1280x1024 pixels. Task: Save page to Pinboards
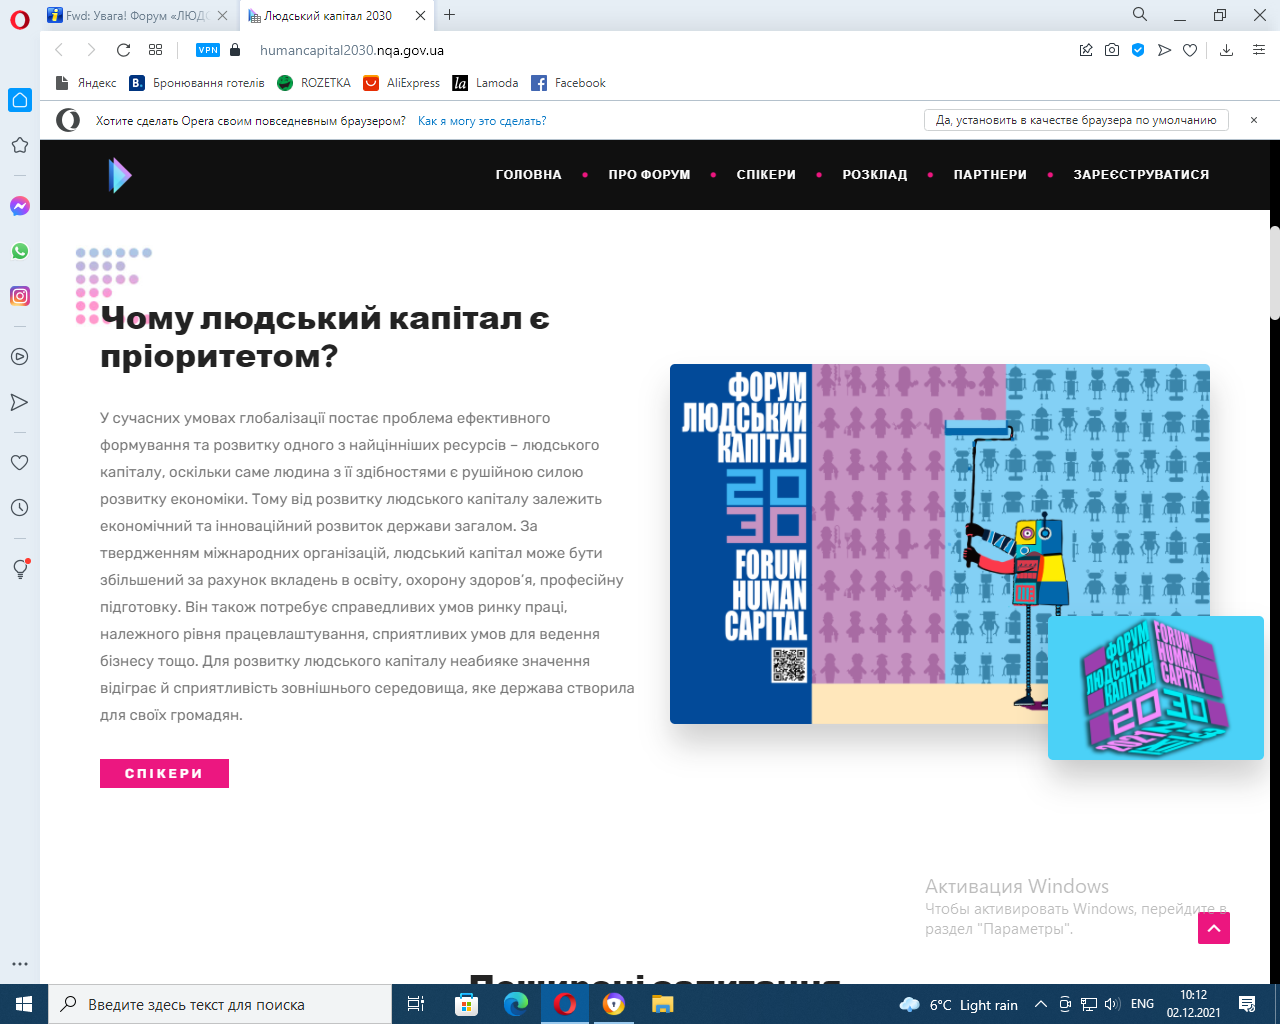coord(1086,50)
